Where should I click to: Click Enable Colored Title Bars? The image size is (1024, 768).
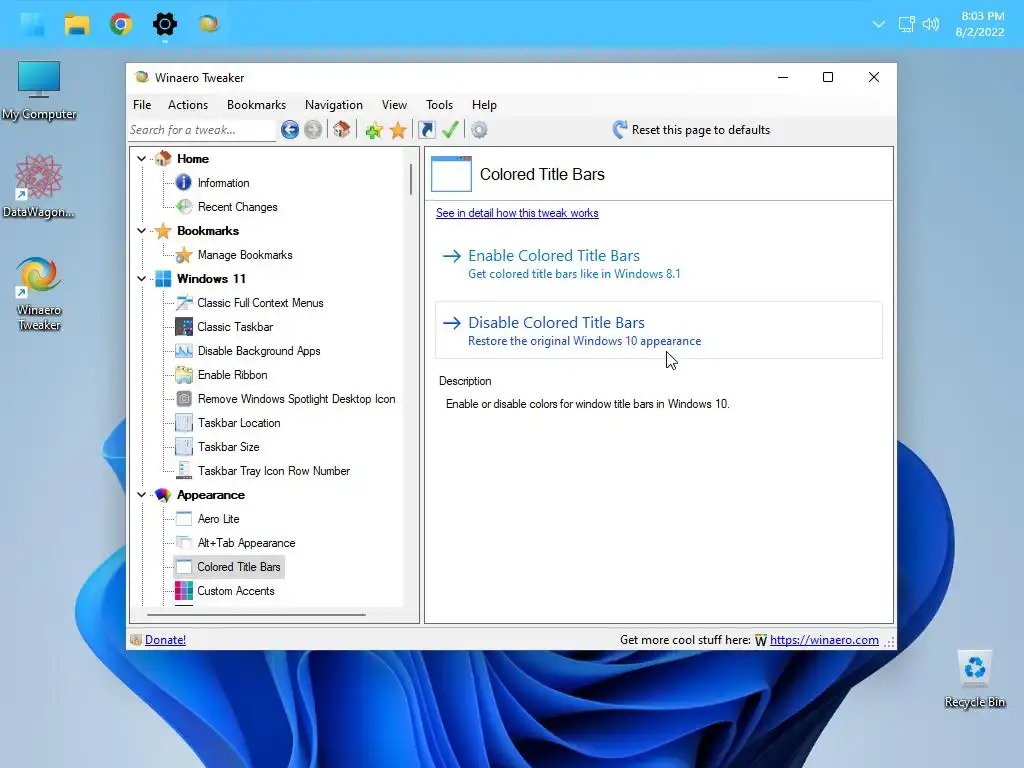[x=659, y=263]
